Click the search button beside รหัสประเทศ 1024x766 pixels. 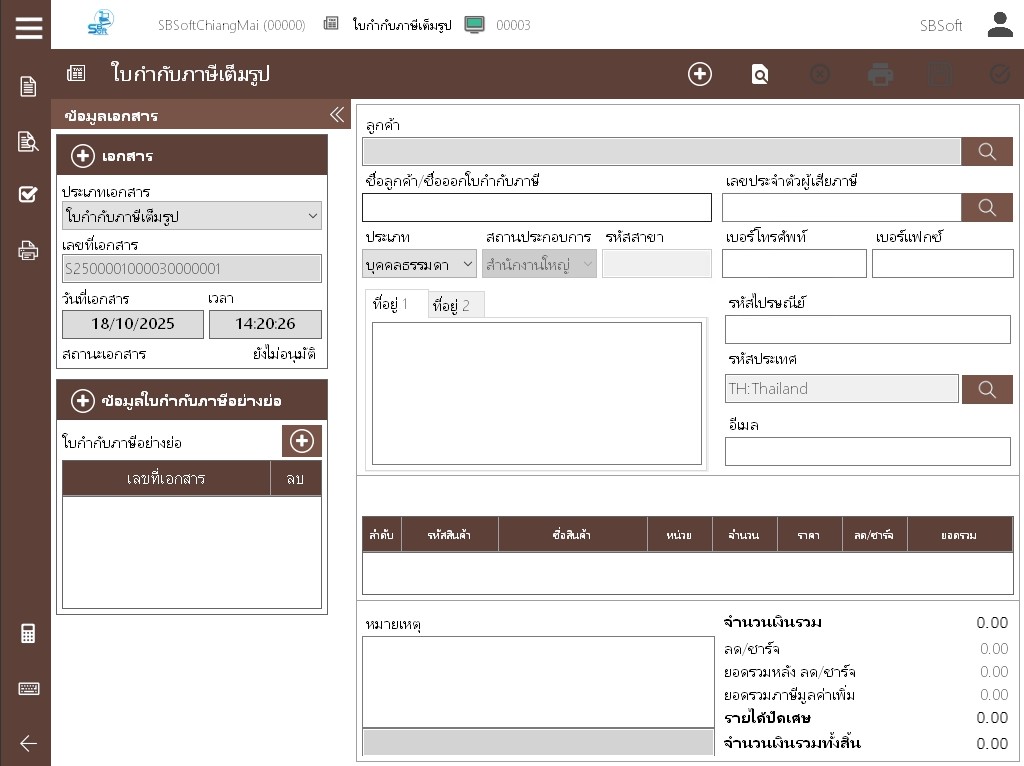tap(986, 389)
